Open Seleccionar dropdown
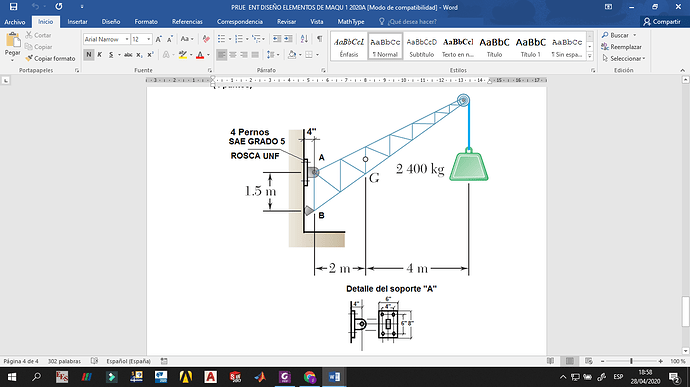Viewport: 690px width, 387px height. point(624,58)
